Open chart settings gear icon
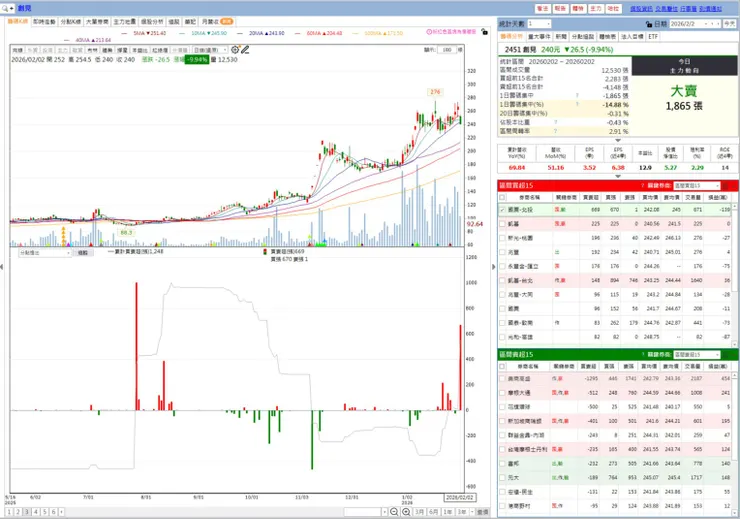The image size is (740, 519). pyautogui.click(x=235, y=50)
